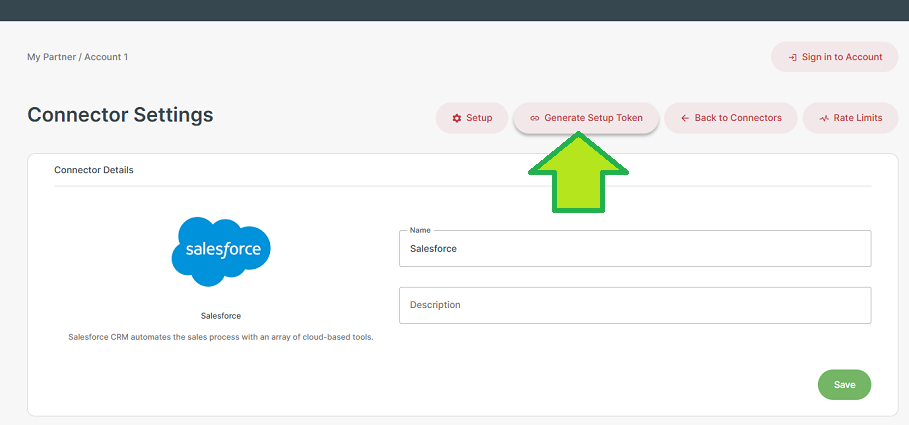Click the My Partner / Account 1 breadcrumb

click(x=78, y=57)
